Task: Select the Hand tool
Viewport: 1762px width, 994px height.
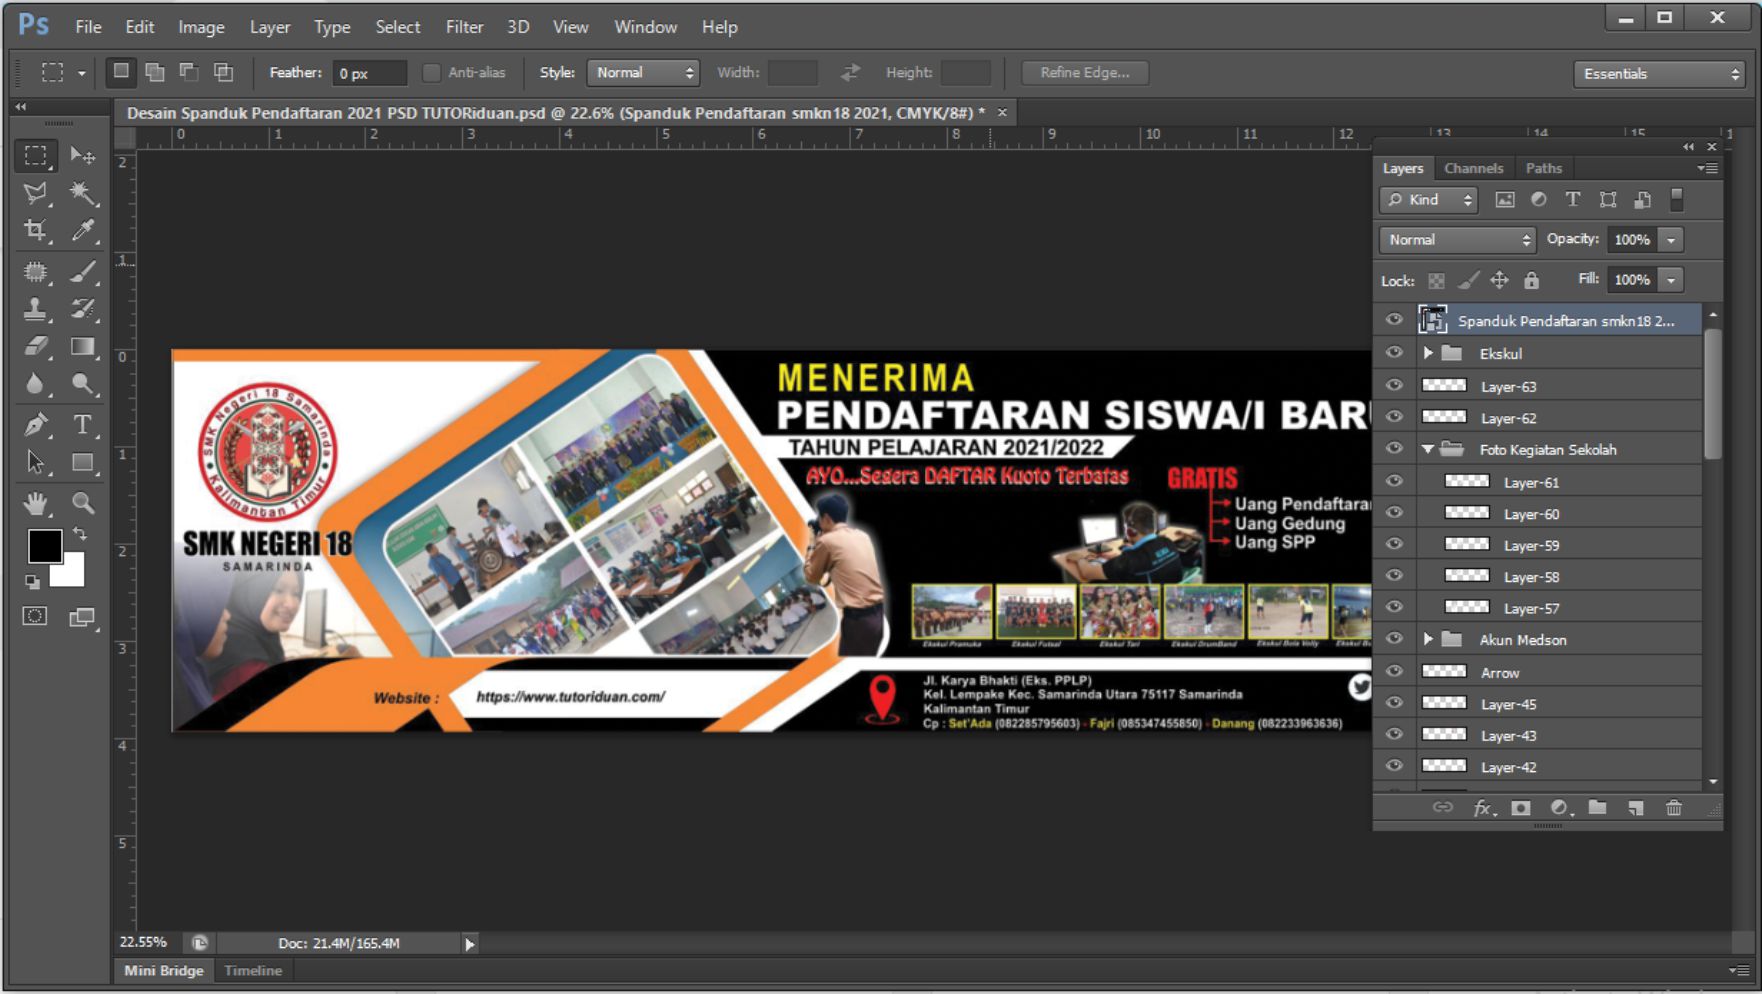Action: coord(34,503)
